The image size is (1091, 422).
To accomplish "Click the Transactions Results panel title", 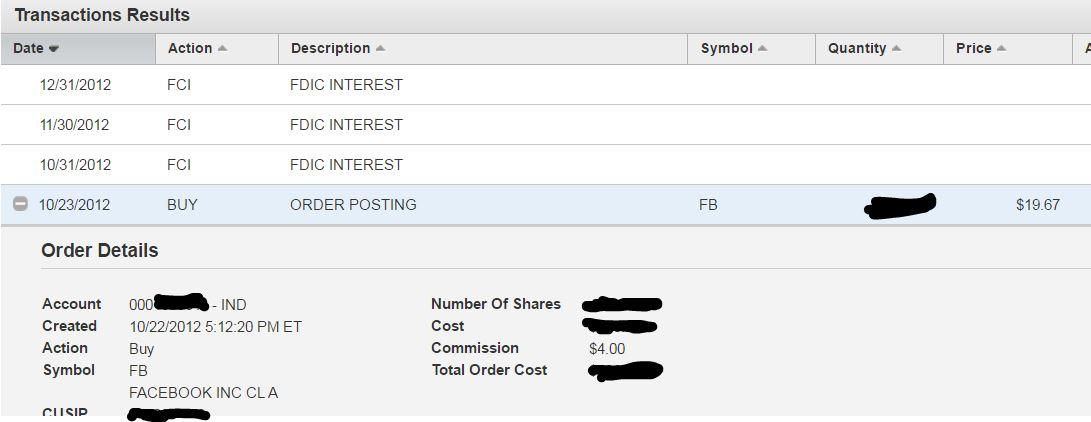I will click(102, 16).
